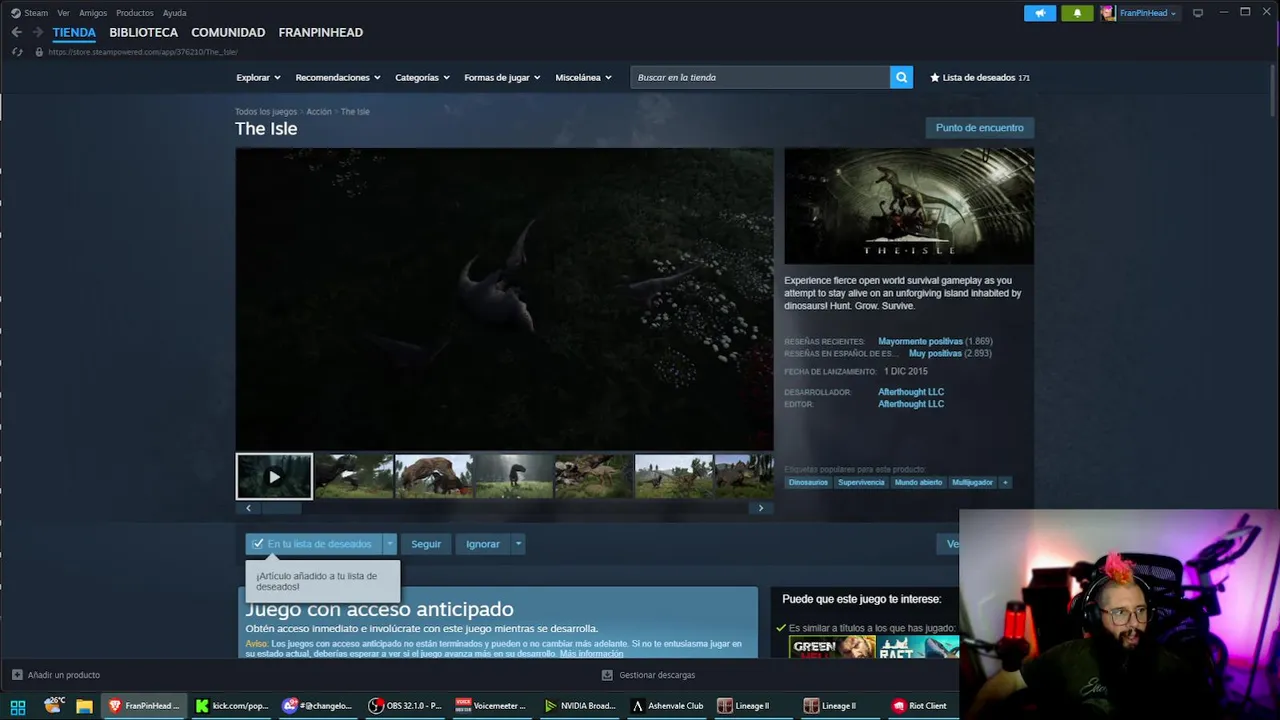The height and width of the screenshot is (720, 1280).
Task: Open the Amigos menu
Action: [93, 13]
